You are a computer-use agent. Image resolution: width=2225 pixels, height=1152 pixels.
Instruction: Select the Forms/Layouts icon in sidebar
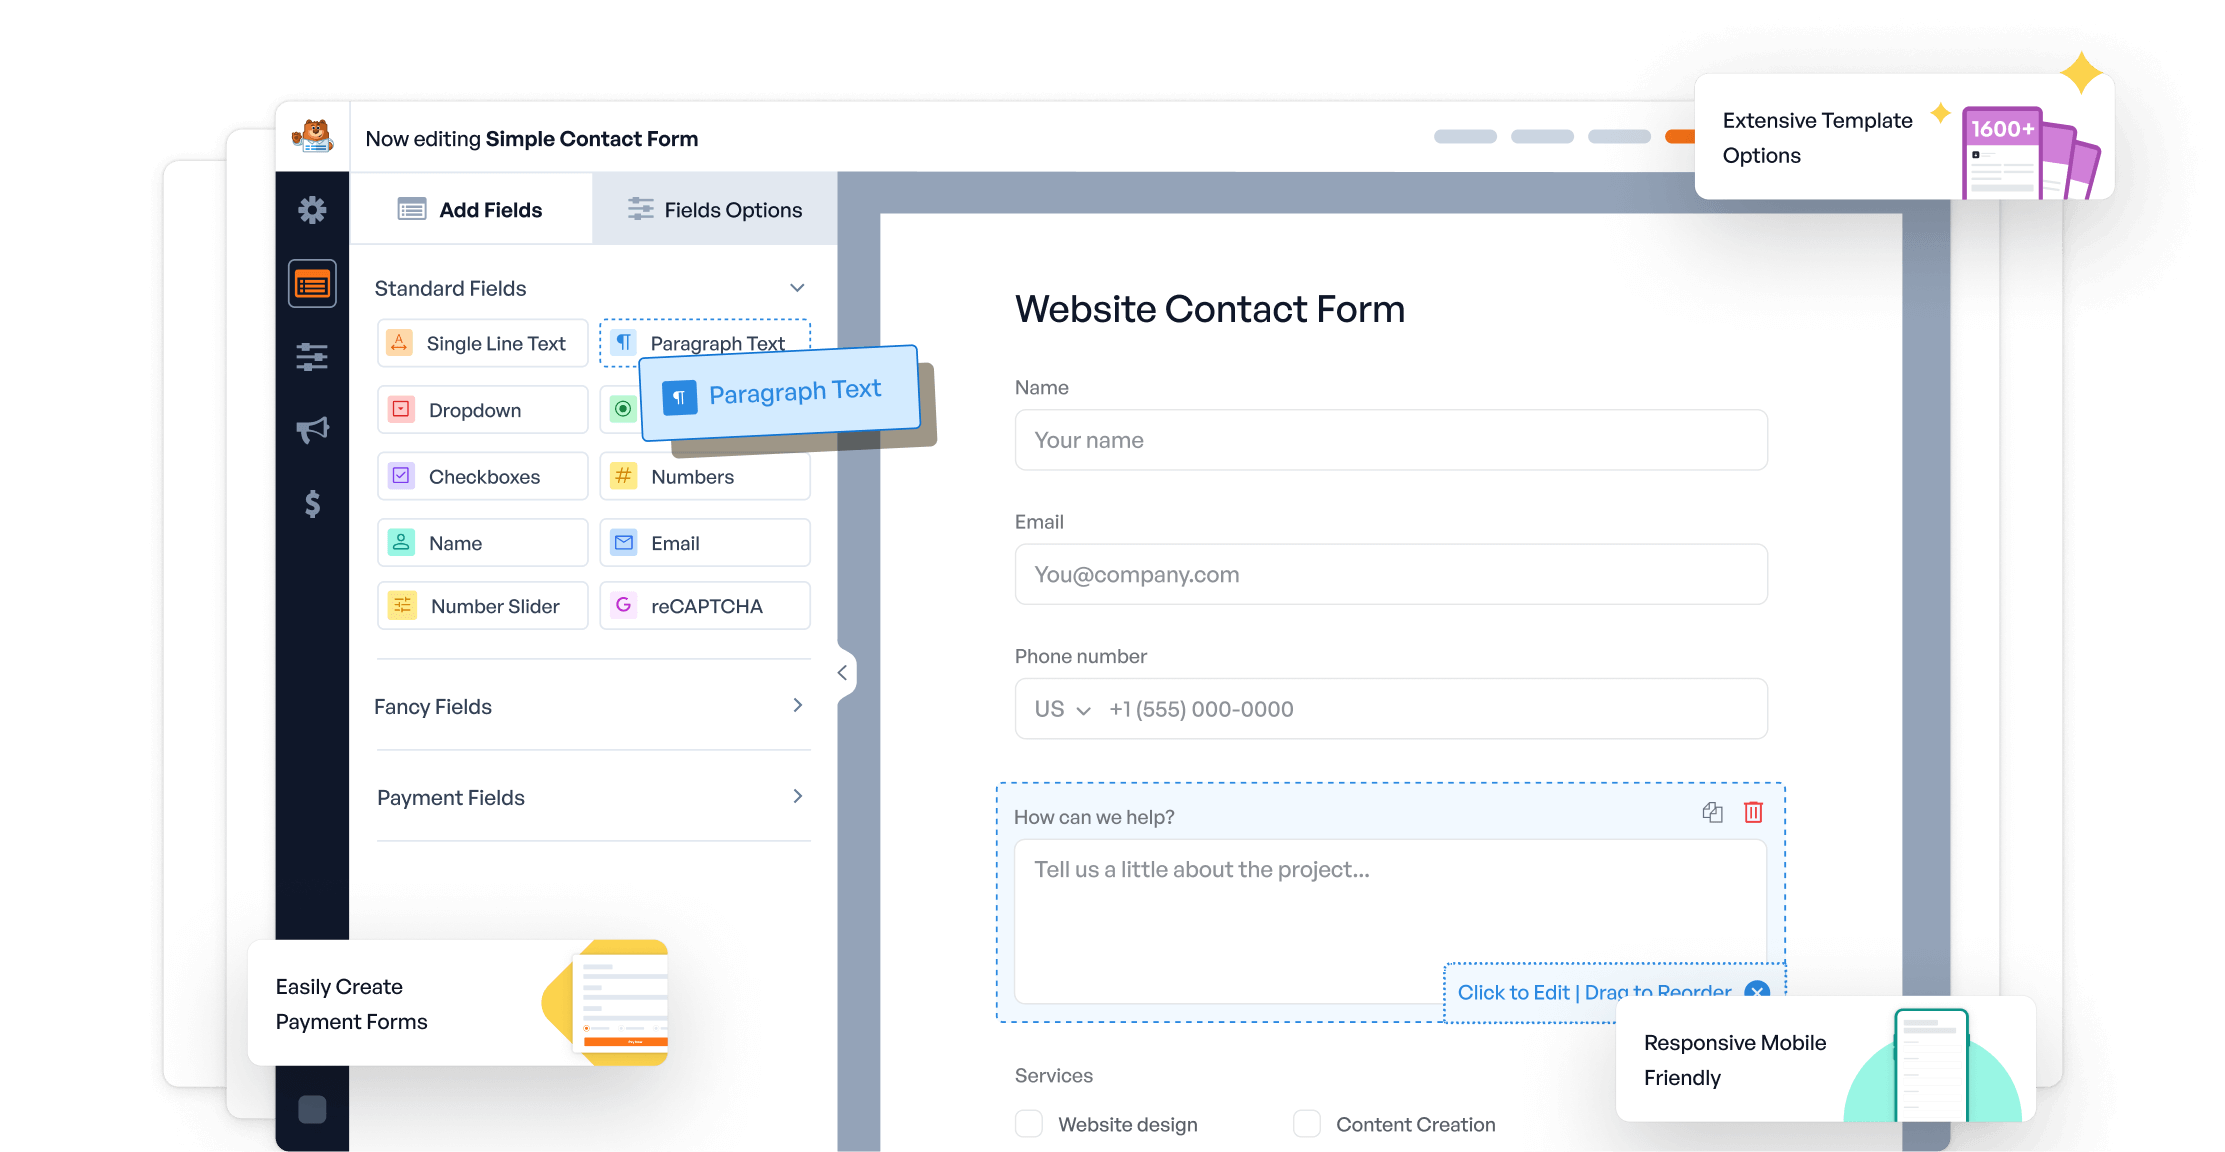pos(313,282)
